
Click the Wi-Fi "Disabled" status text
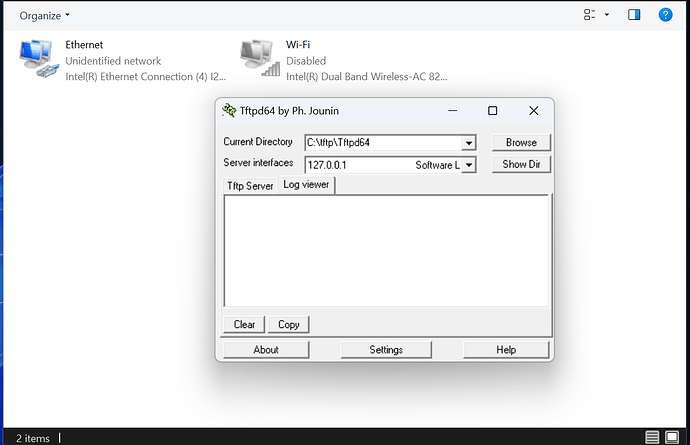click(x=306, y=61)
